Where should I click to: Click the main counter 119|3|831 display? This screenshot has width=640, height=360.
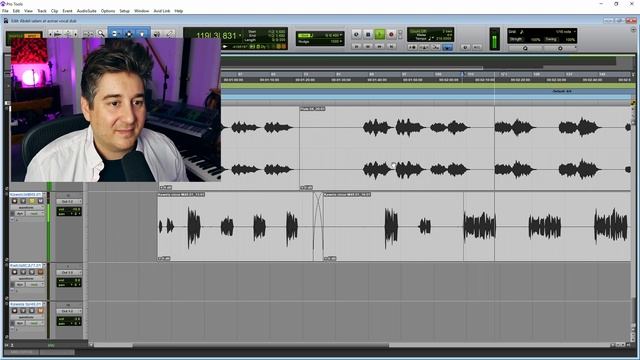(x=216, y=36)
